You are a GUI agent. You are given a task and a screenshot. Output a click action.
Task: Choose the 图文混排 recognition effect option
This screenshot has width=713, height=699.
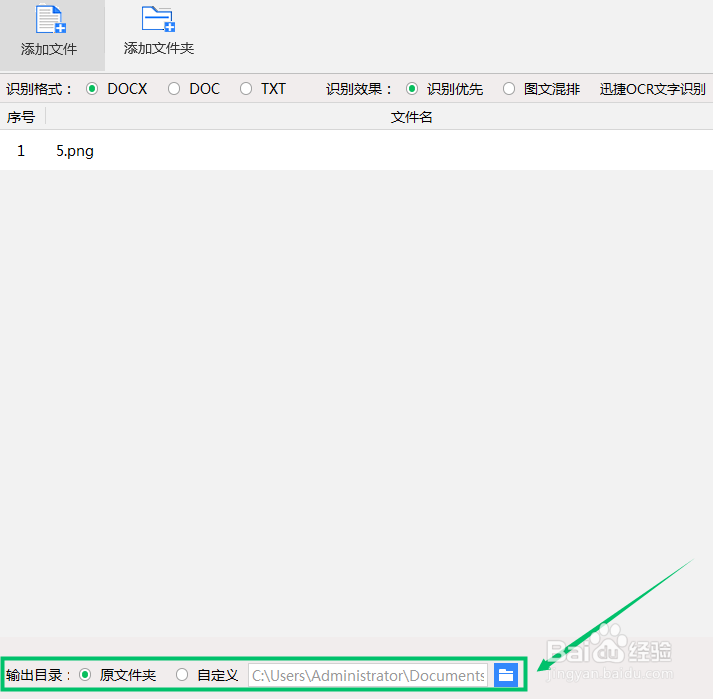pos(509,89)
